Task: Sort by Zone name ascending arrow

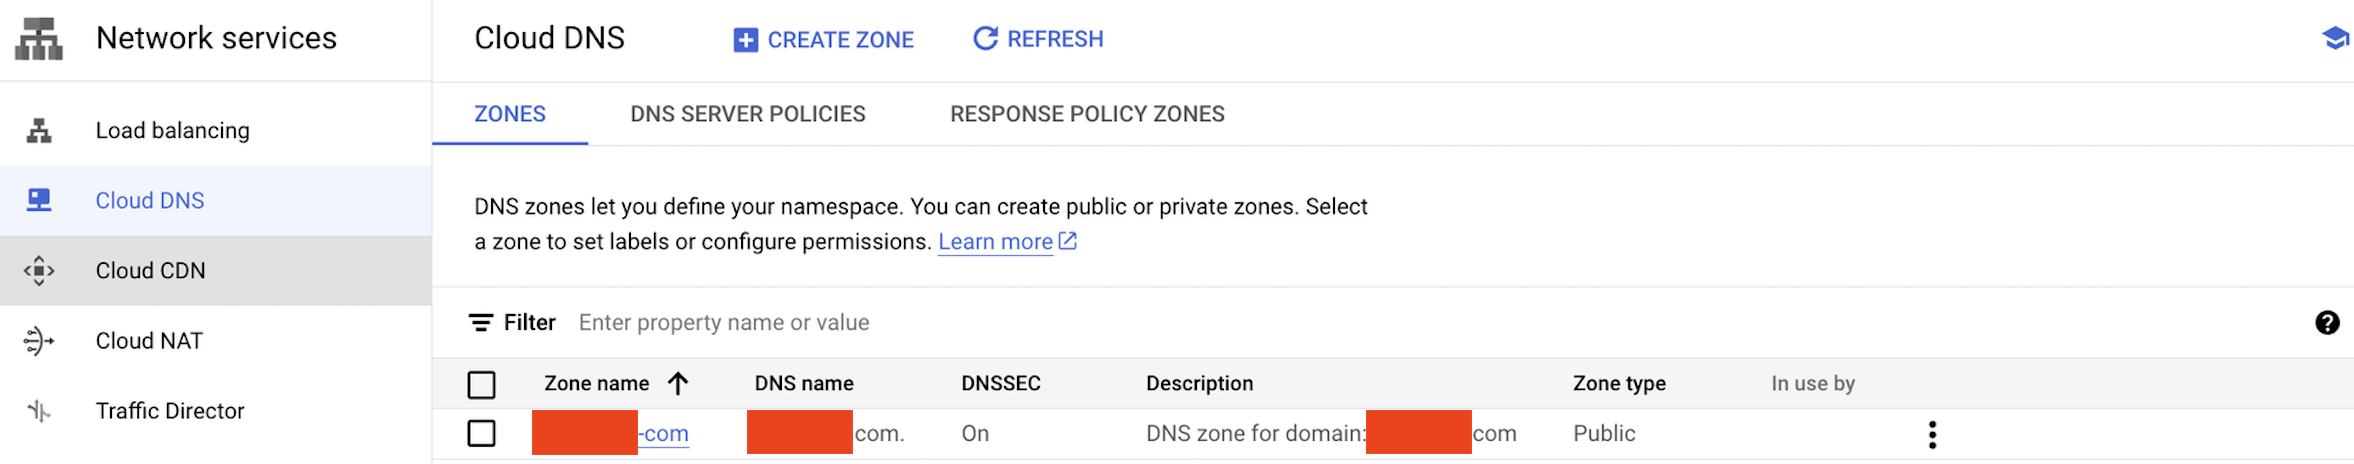Action: pos(678,383)
